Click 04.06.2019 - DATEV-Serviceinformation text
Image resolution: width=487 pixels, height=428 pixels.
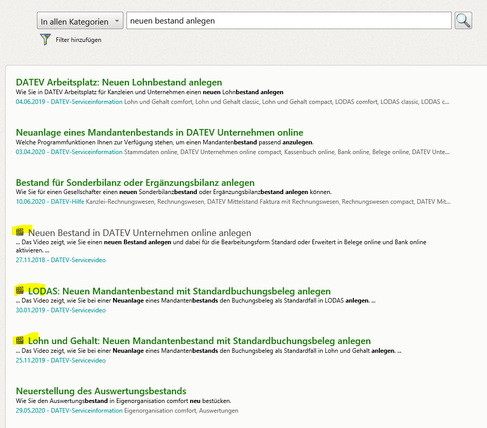[x=69, y=102]
